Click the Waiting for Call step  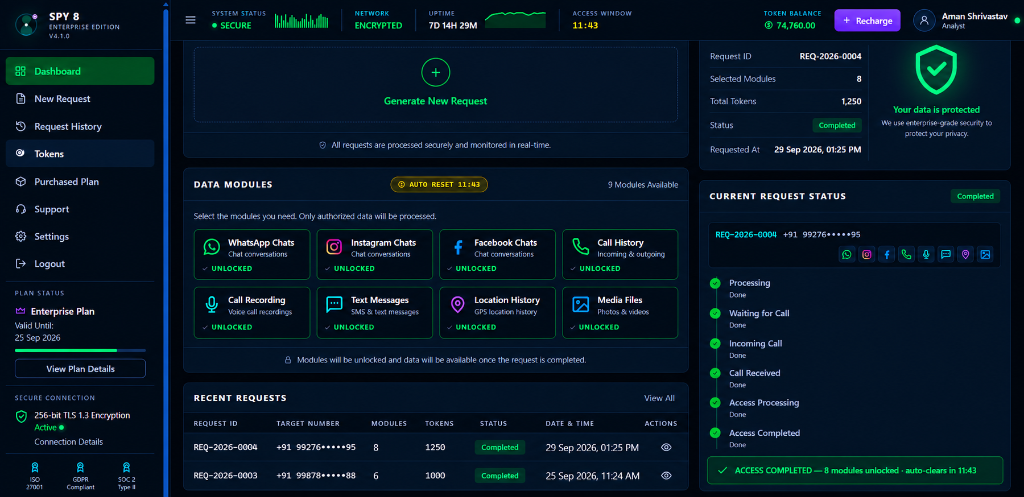tap(759, 313)
